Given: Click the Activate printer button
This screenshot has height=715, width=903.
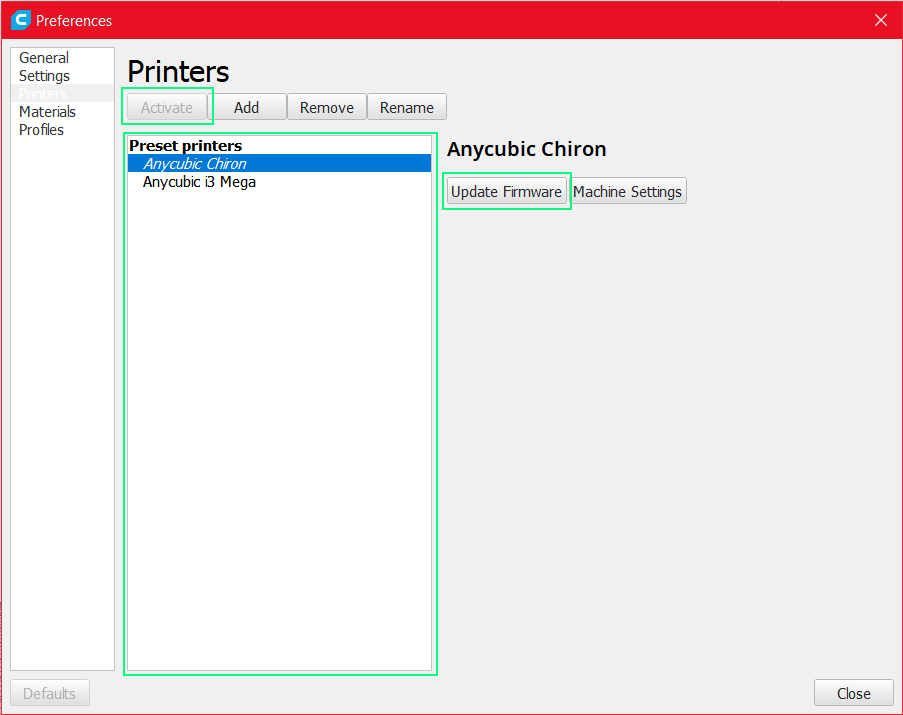Looking at the screenshot, I should click(166, 107).
